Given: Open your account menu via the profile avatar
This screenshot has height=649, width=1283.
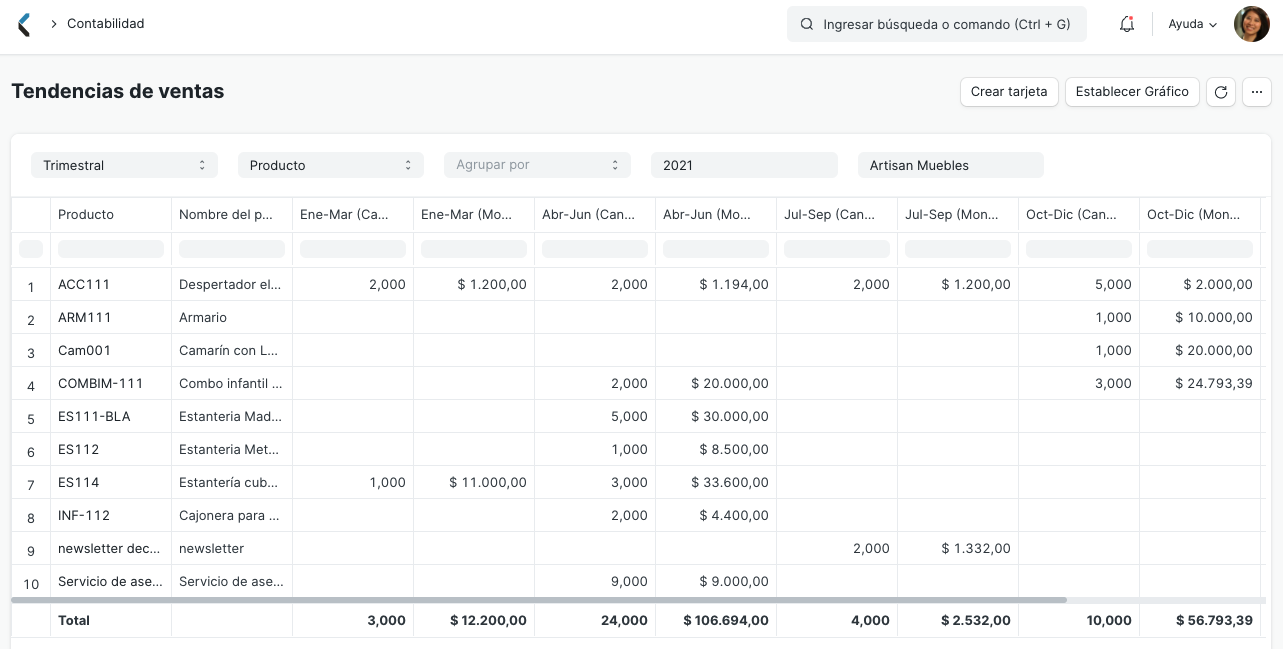Looking at the screenshot, I should tap(1251, 24).
